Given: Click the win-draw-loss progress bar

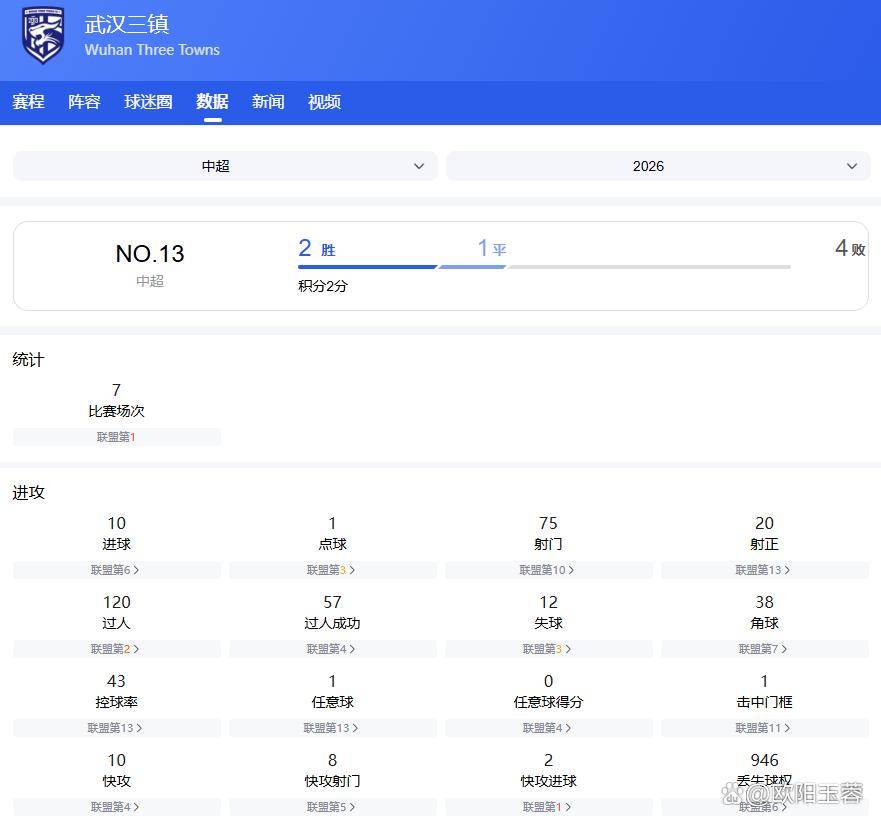Looking at the screenshot, I should 544,267.
